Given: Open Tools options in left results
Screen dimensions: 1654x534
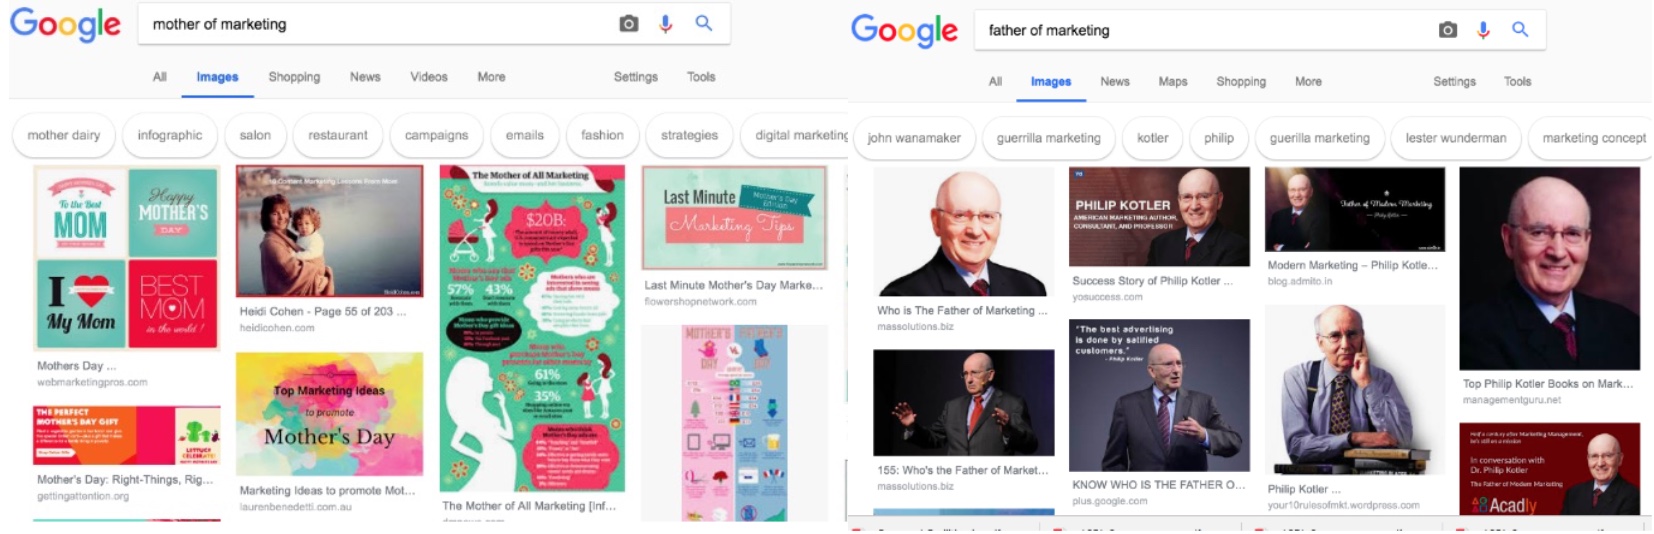Looking at the screenshot, I should pyautogui.click(x=701, y=77).
